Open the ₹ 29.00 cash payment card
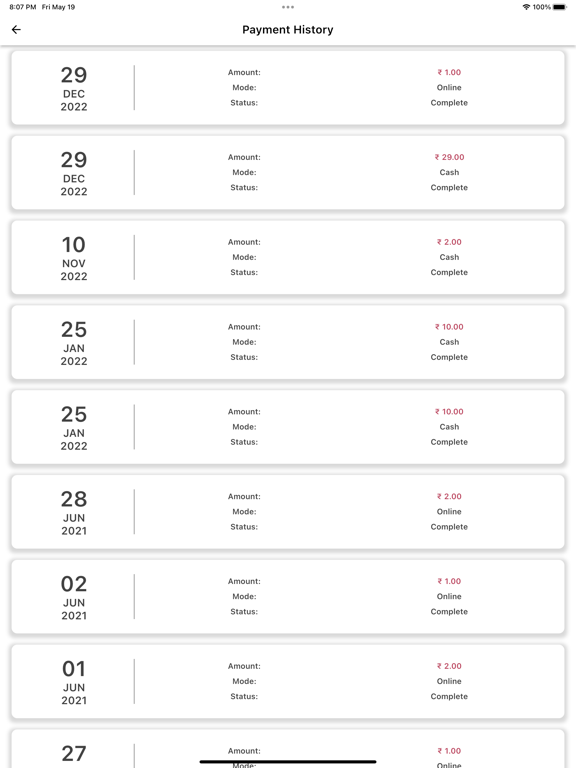Image resolution: width=576 pixels, height=768 pixels. [288, 172]
